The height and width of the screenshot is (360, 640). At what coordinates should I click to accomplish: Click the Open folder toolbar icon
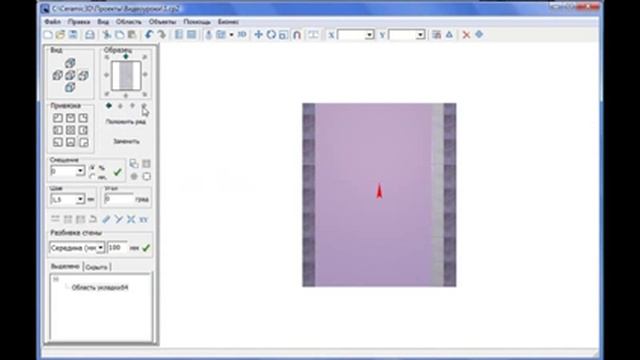click(x=60, y=35)
